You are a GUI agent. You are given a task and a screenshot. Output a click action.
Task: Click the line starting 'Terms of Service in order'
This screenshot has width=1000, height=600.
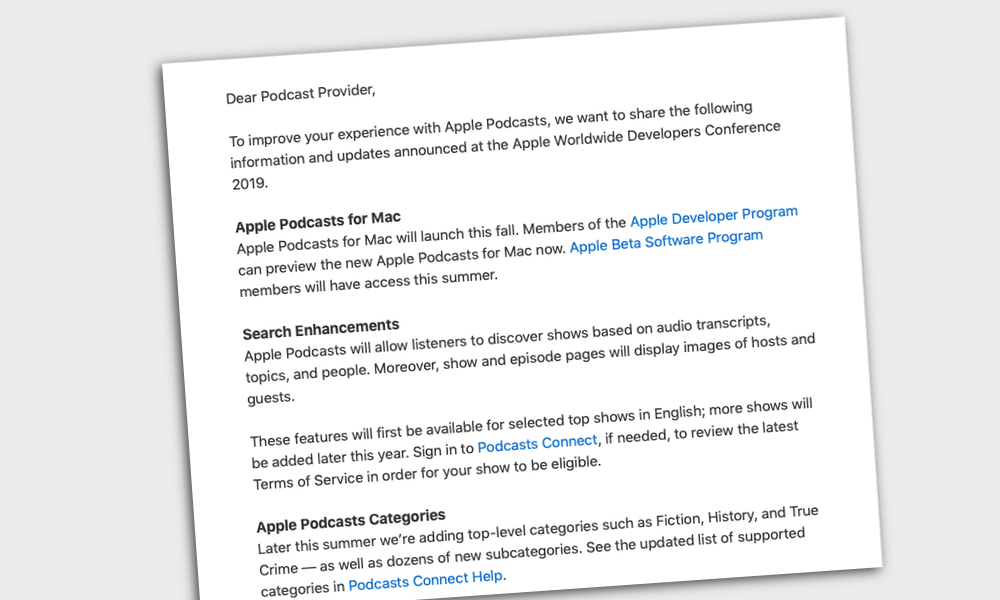click(427, 472)
